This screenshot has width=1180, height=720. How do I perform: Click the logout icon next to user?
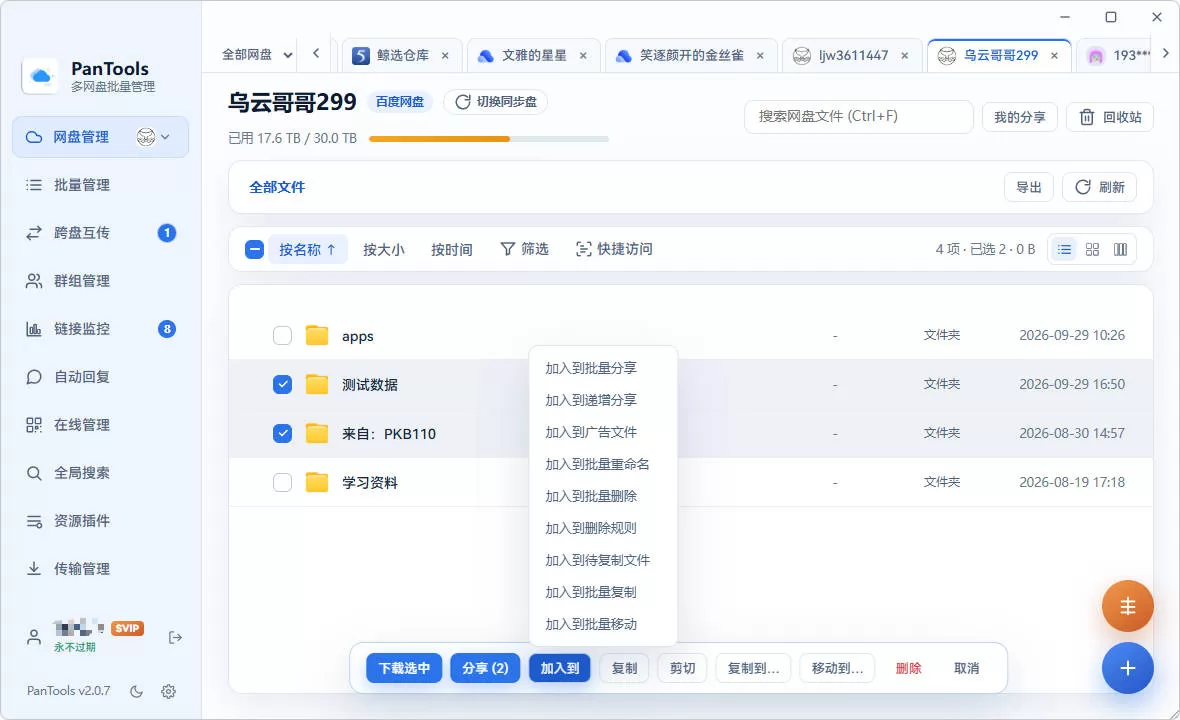pyautogui.click(x=175, y=637)
